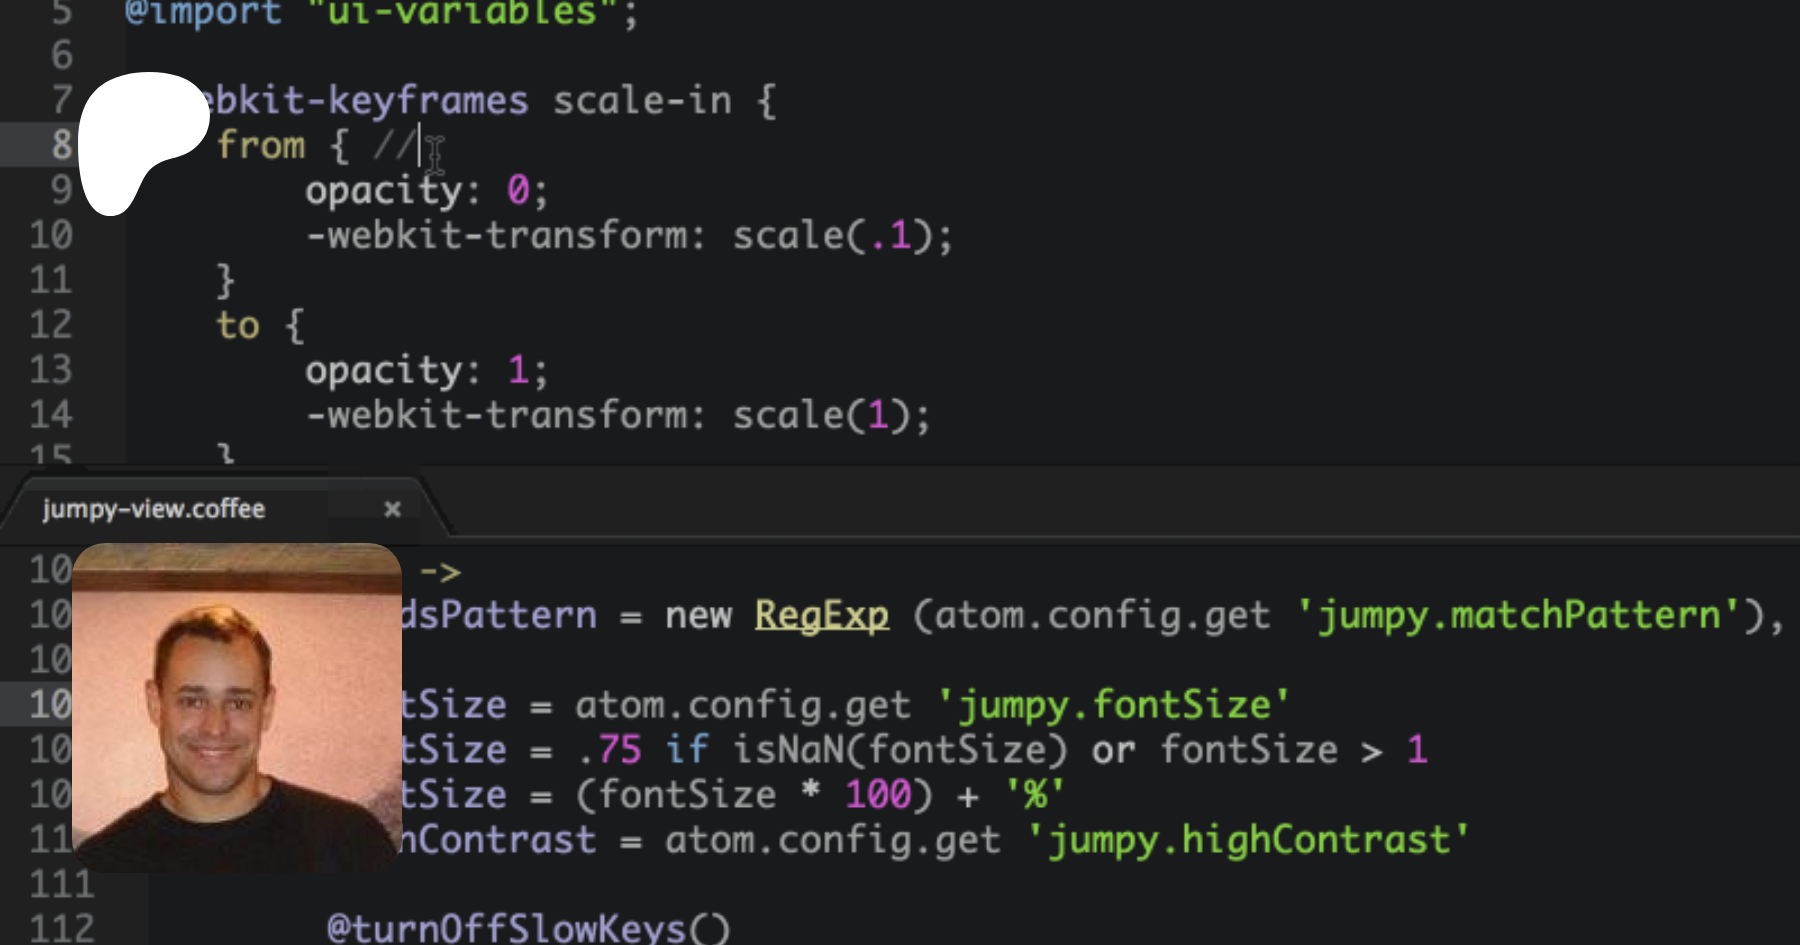The image size is (1800, 945).
Task: Place cursor on the 'from' keyword
Action: [x=261, y=145]
